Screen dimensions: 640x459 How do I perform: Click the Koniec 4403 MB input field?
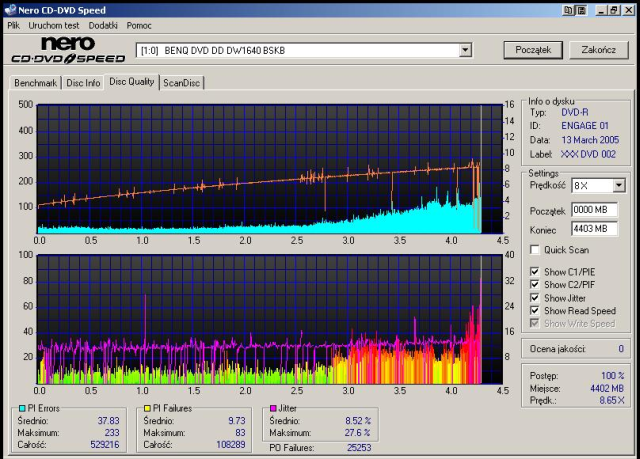594,228
